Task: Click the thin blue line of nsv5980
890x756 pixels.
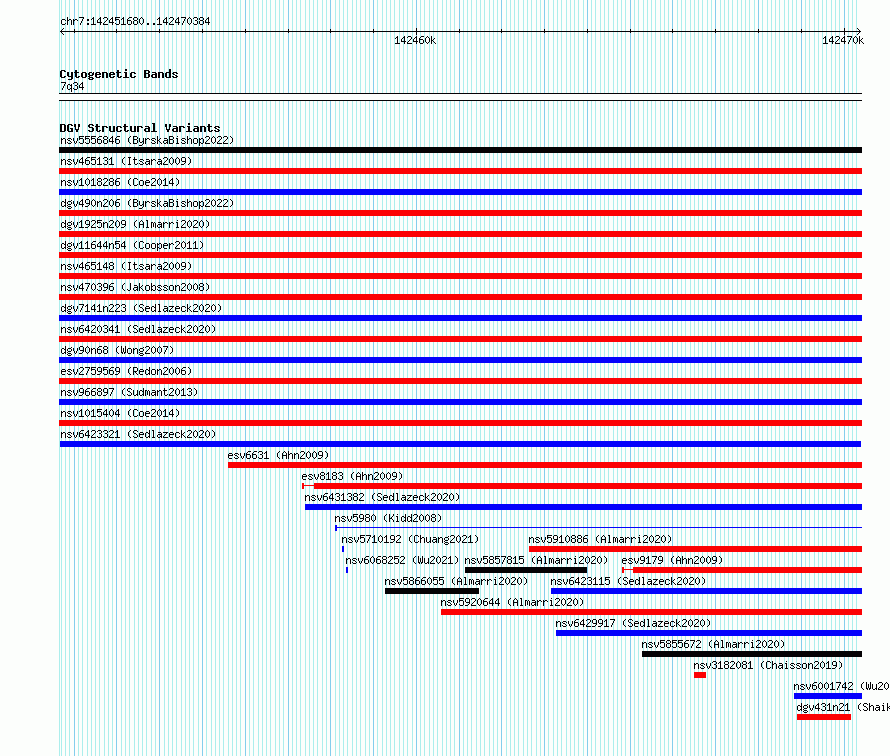Action: [x=599, y=528]
